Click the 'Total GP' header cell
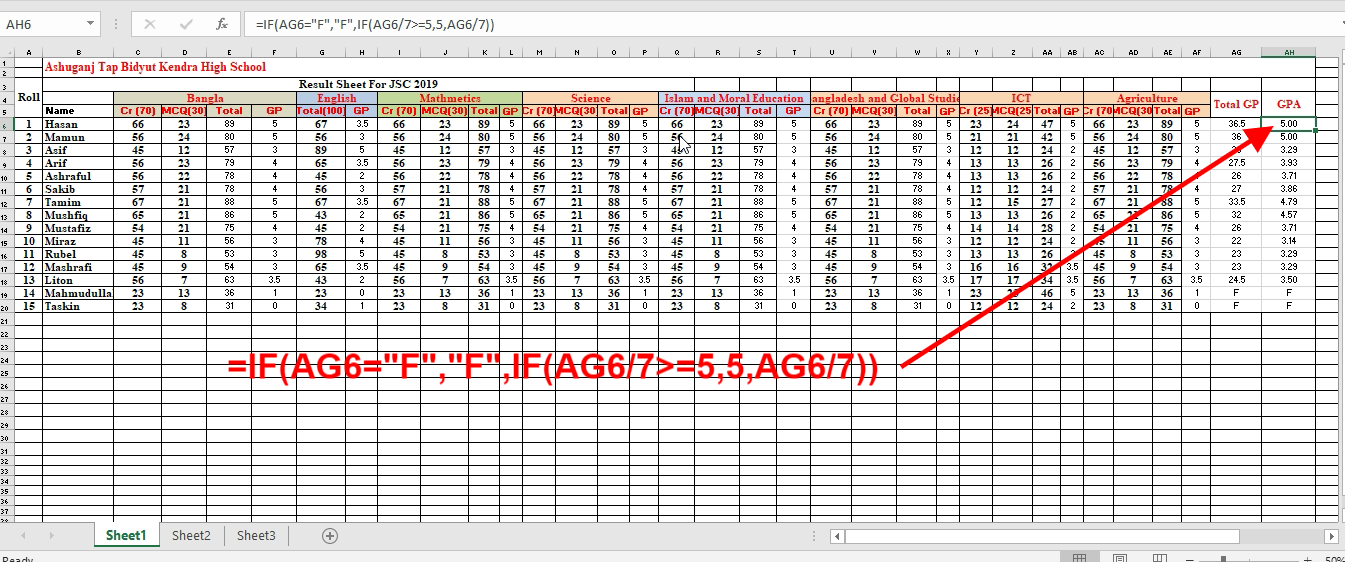 (x=1236, y=104)
